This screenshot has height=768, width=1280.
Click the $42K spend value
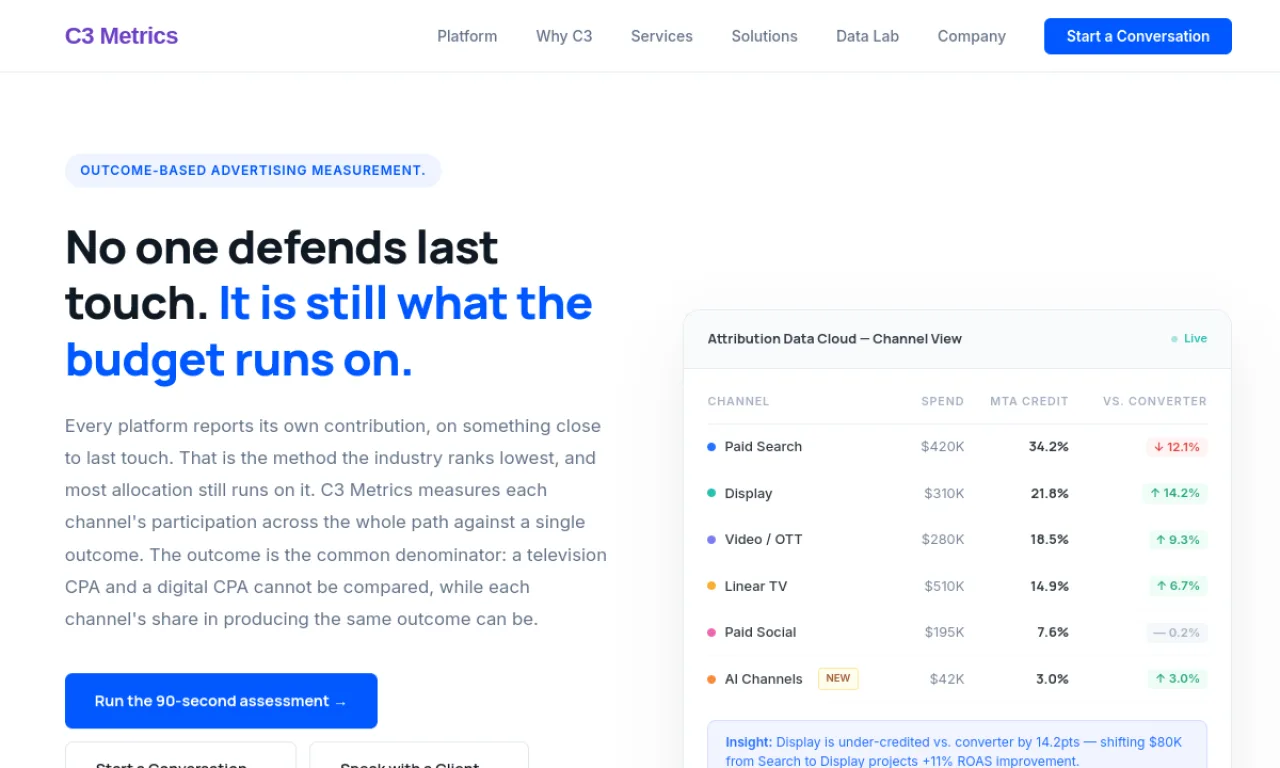coord(947,679)
